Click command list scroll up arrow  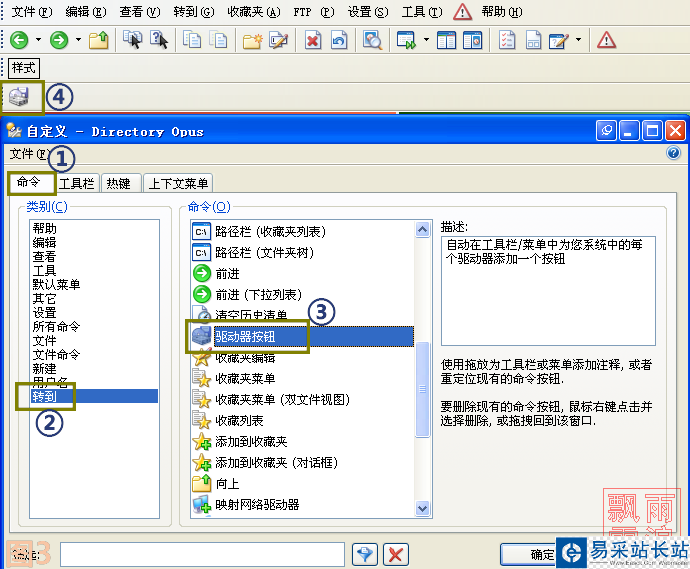[422, 230]
